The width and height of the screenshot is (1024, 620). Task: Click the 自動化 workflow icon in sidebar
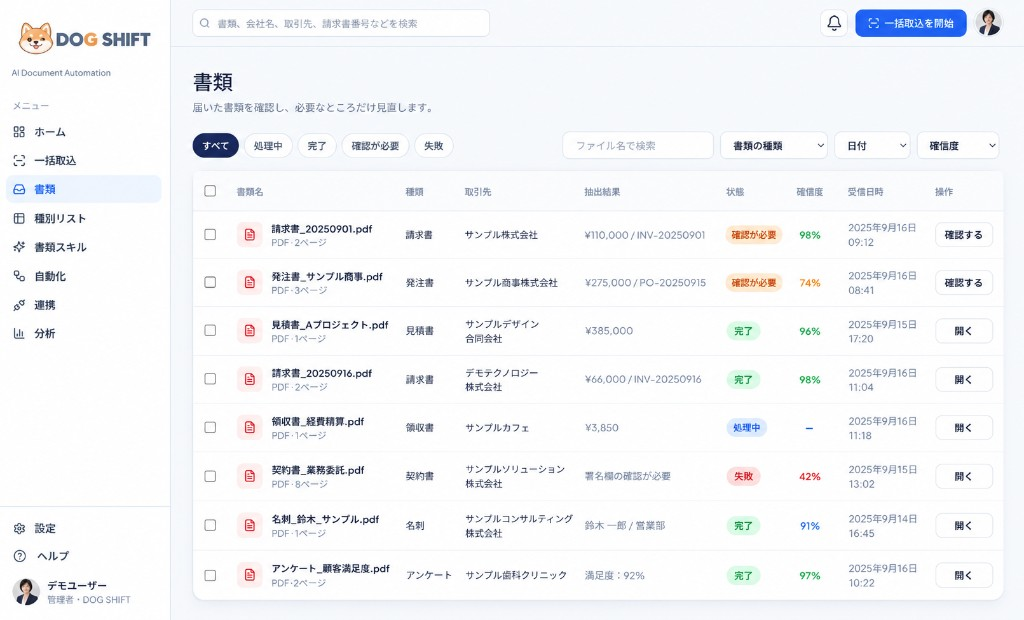(x=19, y=276)
